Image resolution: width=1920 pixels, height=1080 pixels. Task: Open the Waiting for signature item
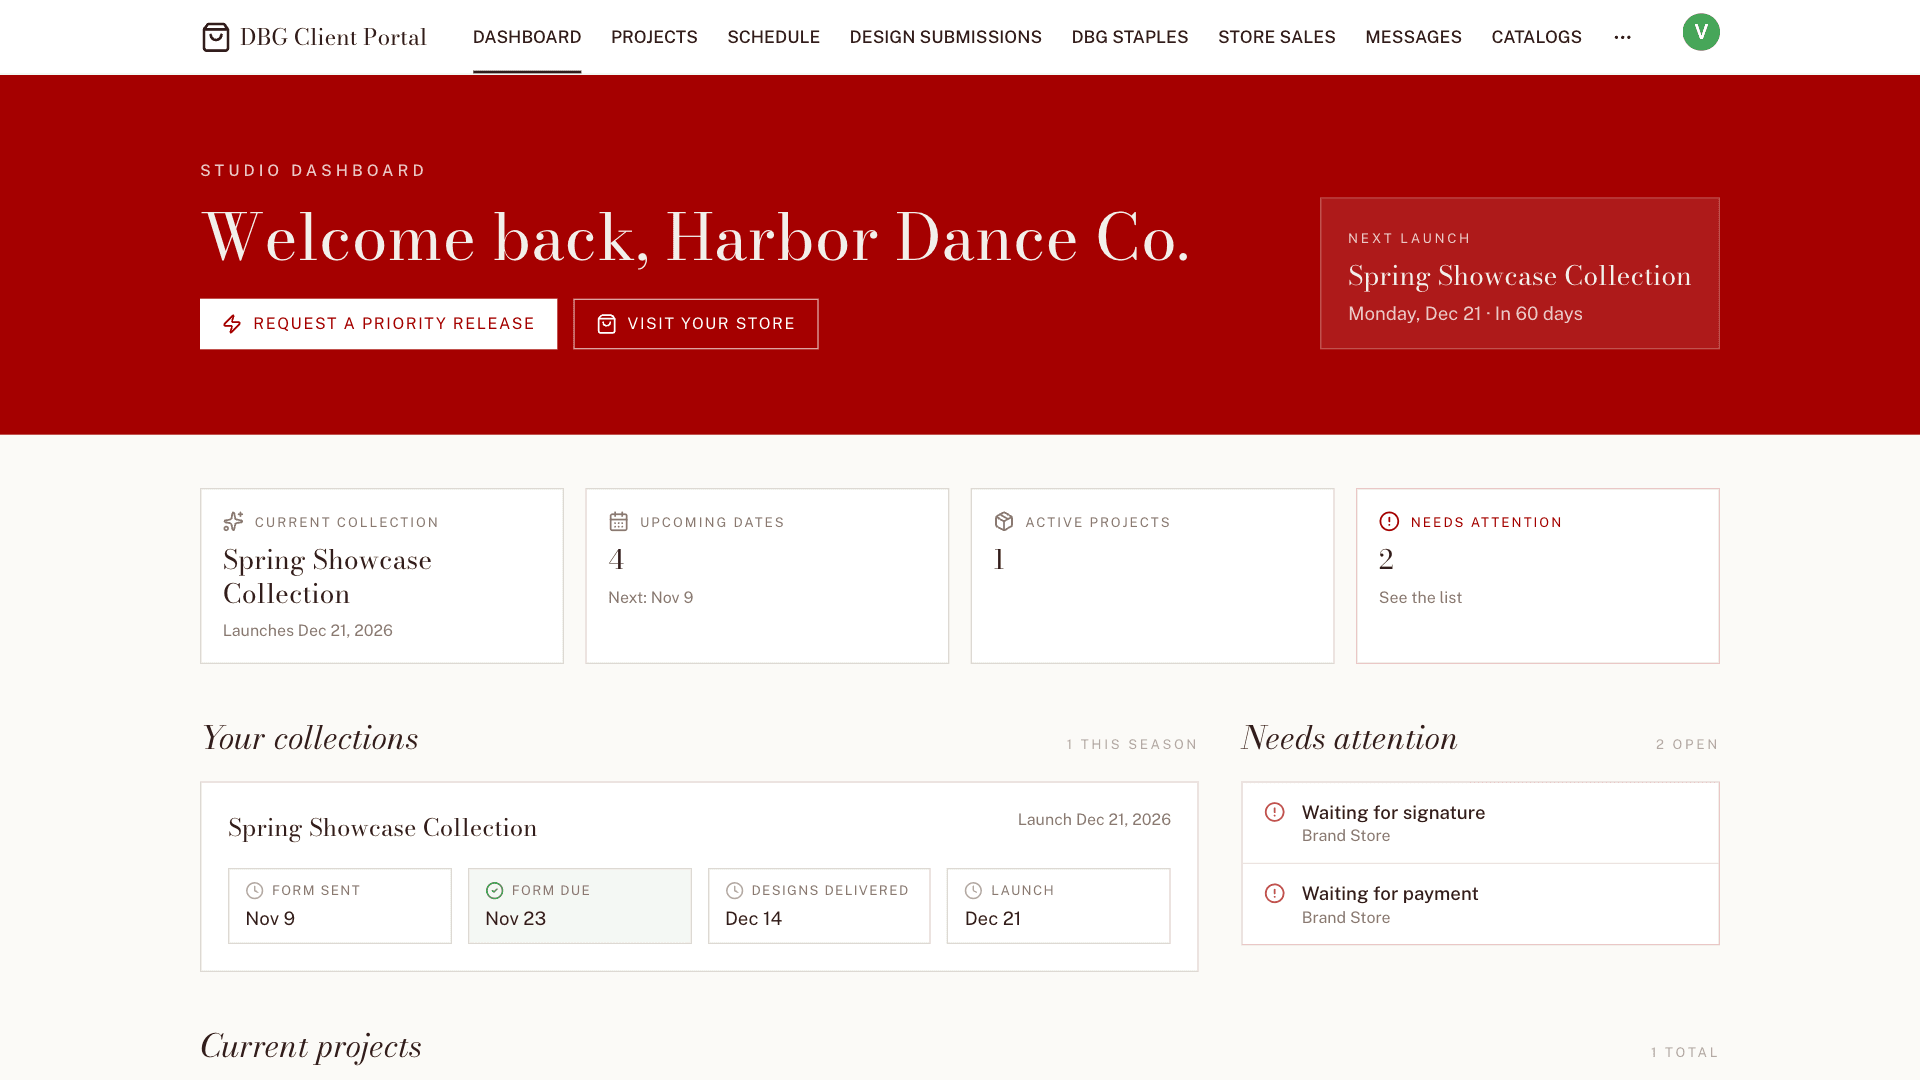(1480, 823)
